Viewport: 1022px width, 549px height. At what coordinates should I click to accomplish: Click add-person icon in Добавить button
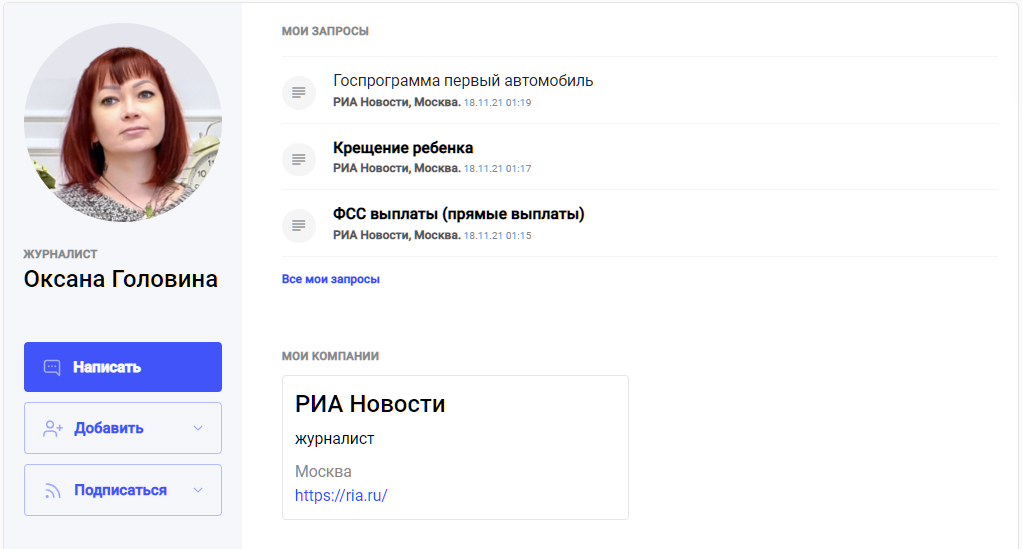point(53,428)
